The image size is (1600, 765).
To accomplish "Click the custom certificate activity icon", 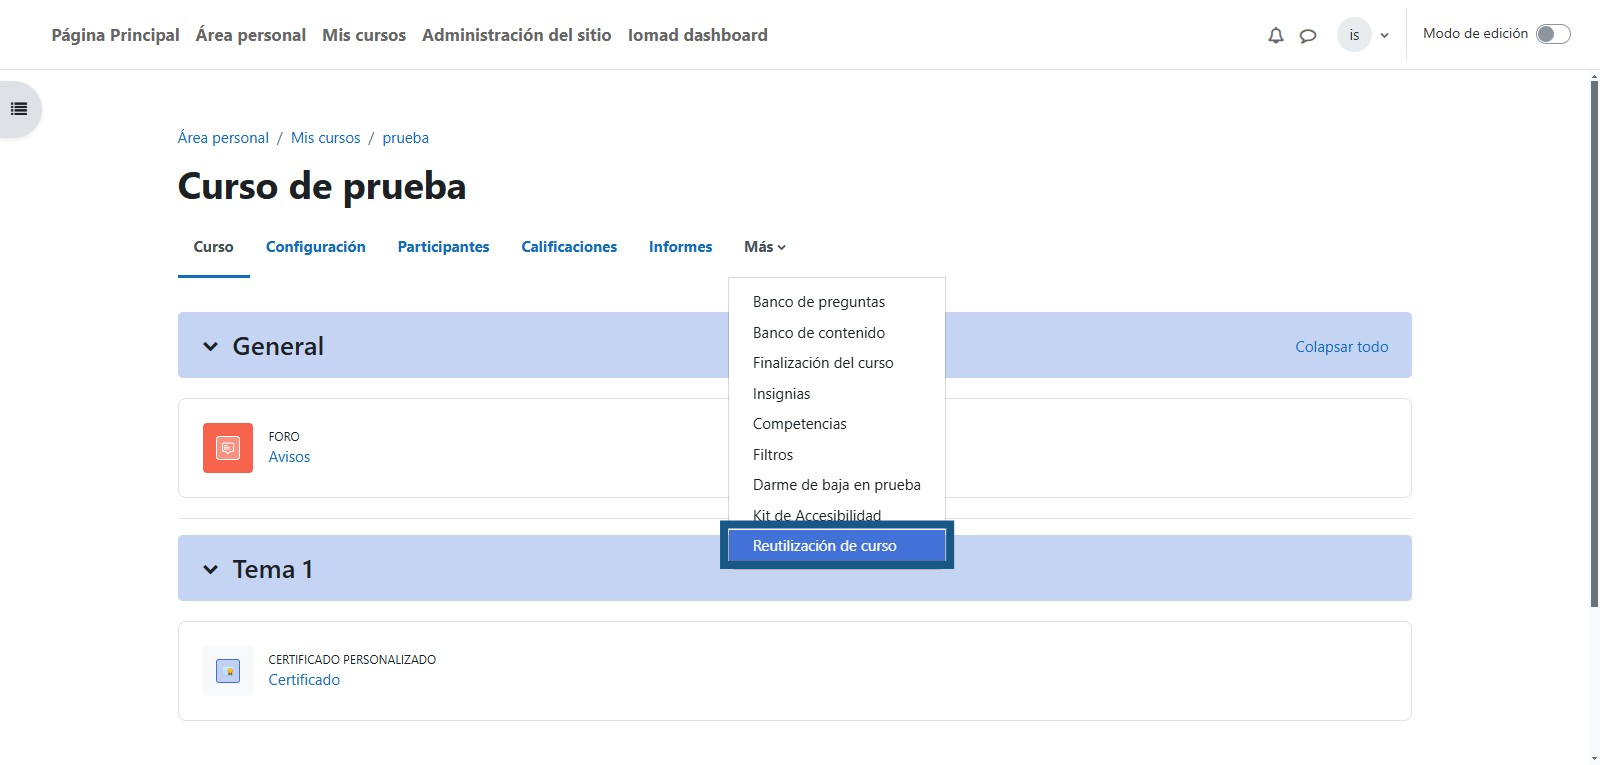I will (x=228, y=671).
